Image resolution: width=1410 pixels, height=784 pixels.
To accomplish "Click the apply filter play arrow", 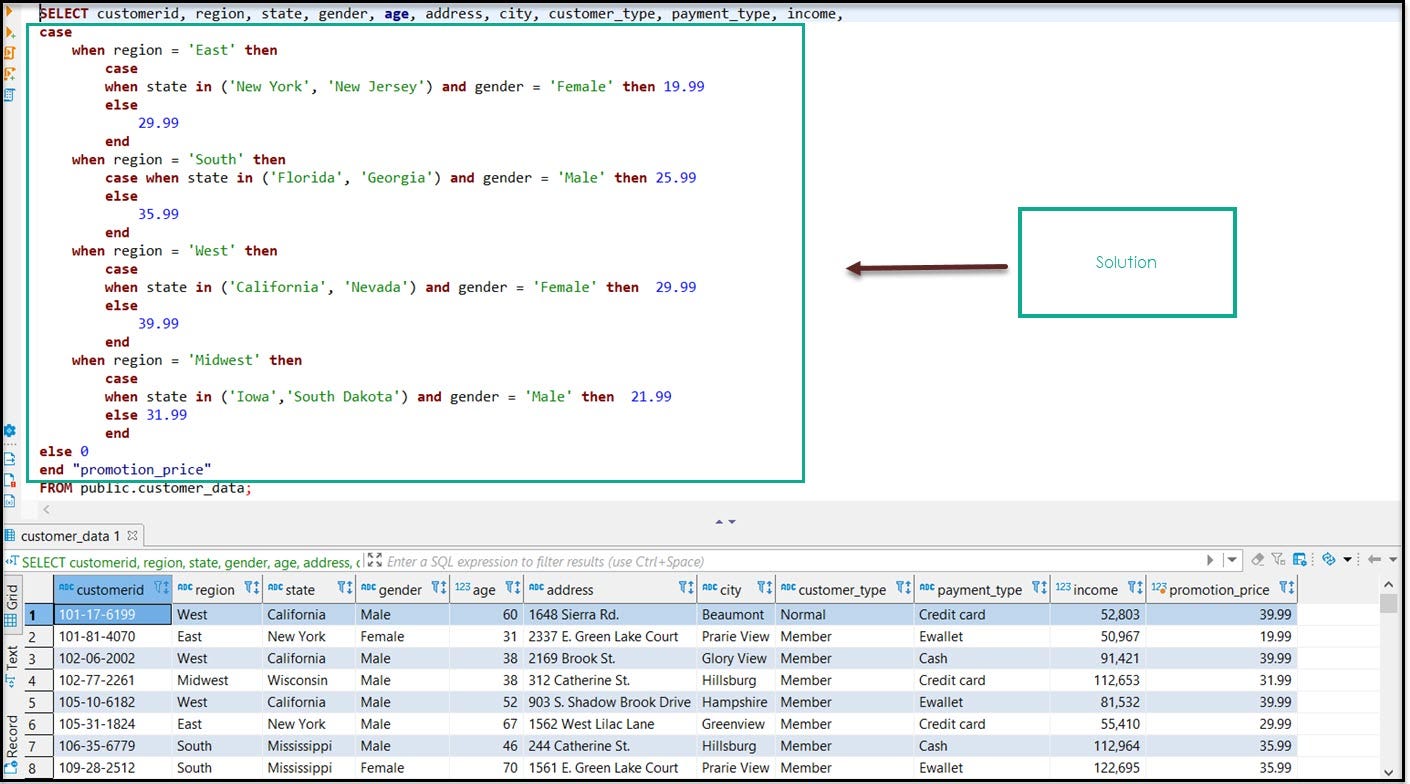I will point(1210,561).
